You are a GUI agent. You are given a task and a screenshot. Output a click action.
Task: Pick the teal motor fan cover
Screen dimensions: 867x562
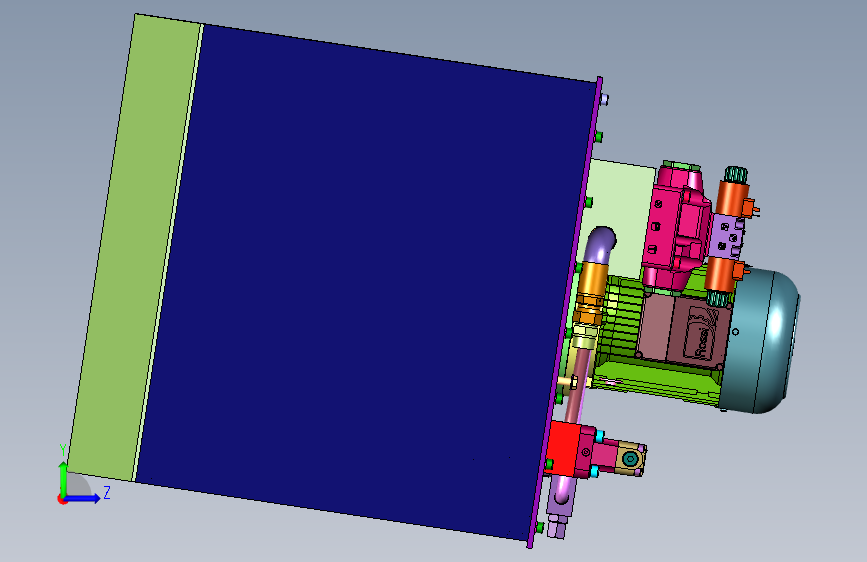[x=763, y=340]
